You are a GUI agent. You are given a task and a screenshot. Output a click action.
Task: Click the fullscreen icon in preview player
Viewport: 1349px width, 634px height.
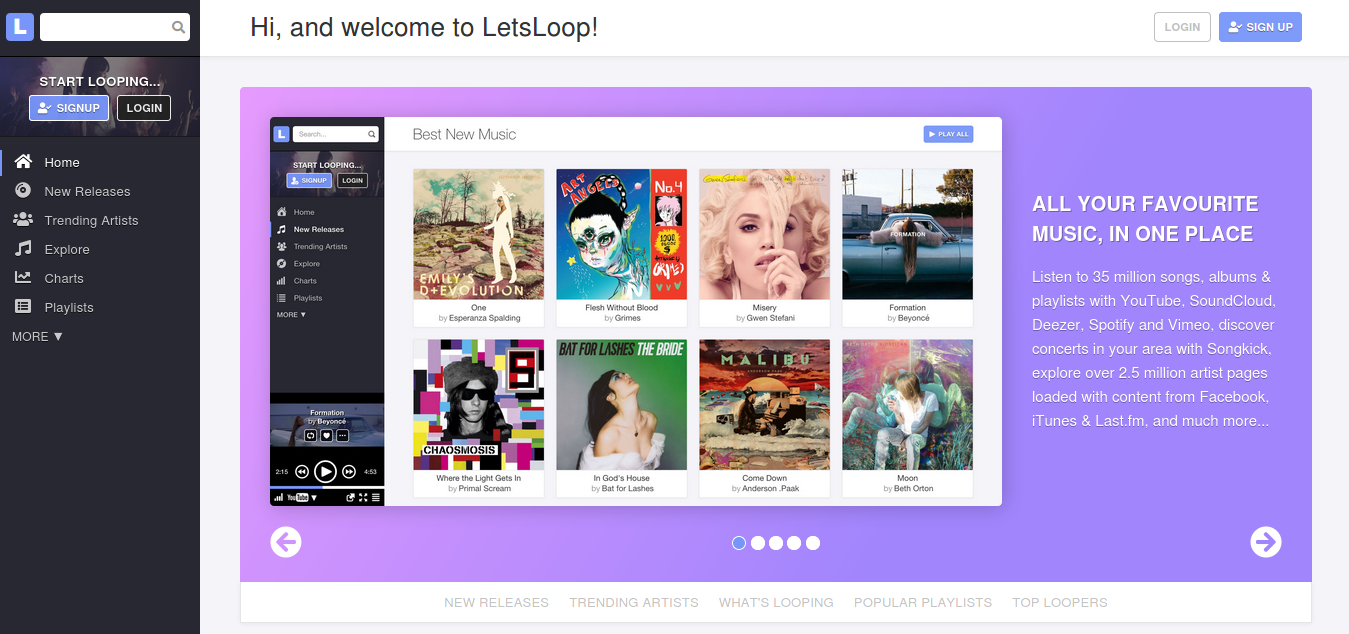click(x=363, y=497)
